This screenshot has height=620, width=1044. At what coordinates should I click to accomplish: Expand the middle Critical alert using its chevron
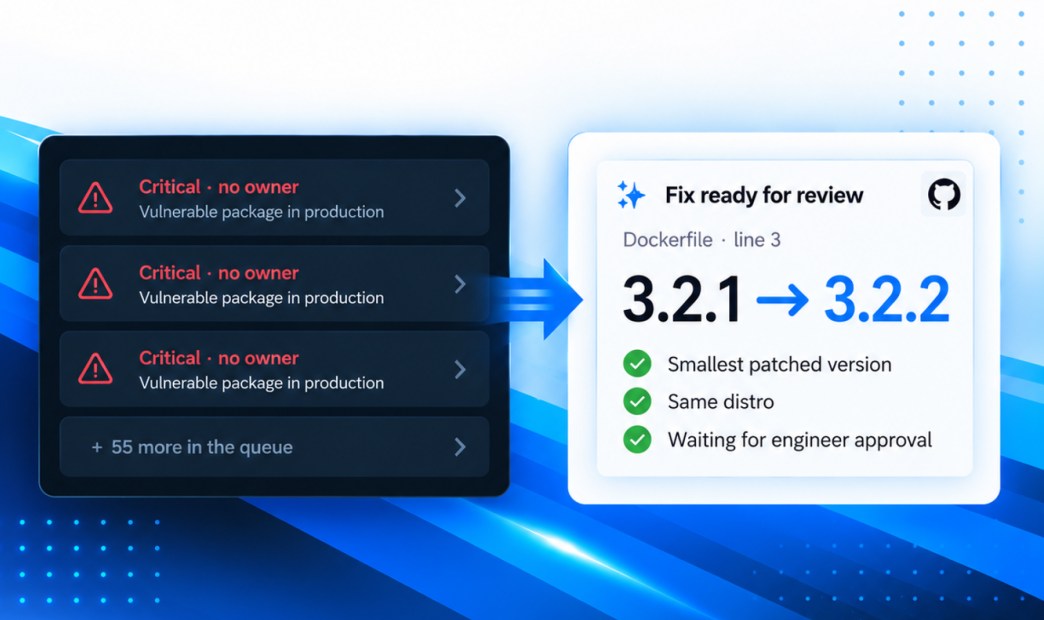tap(459, 284)
